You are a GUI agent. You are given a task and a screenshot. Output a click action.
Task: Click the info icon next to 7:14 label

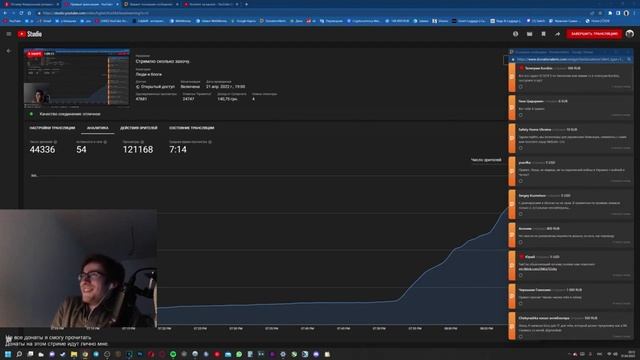pos(210,142)
